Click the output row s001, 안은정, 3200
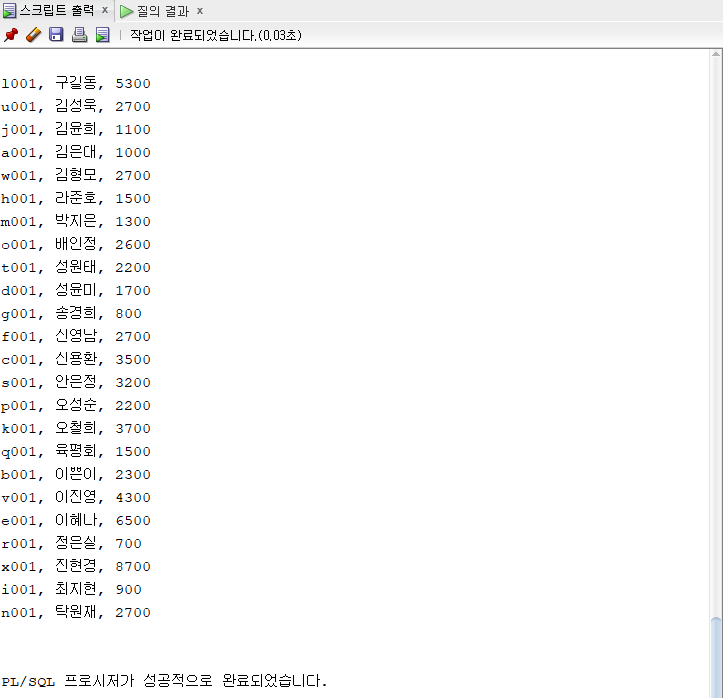The image size is (723, 698). (76, 383)
